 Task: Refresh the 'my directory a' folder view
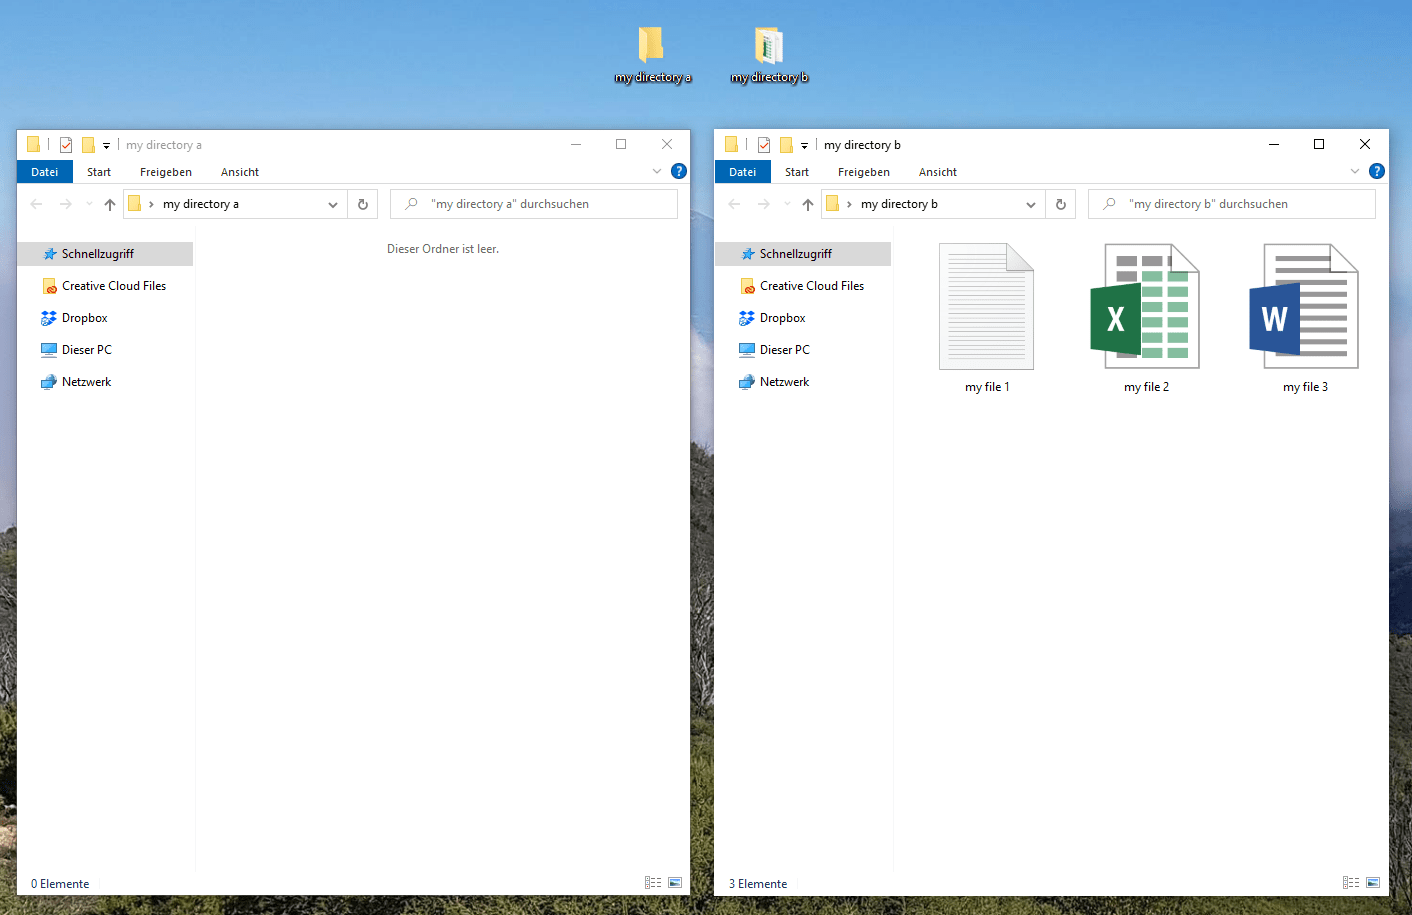coord(362,203)
